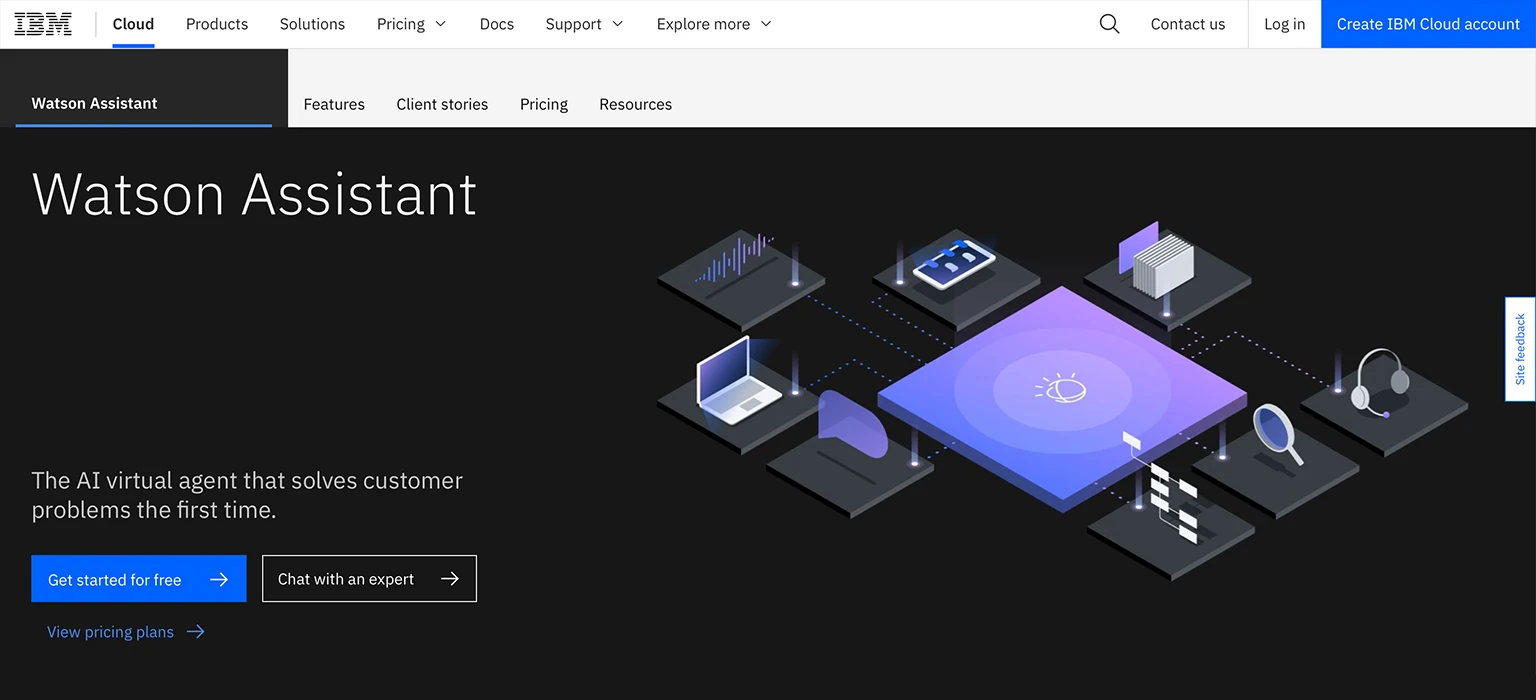Switch to the Features tab

(x=334, y=104)
